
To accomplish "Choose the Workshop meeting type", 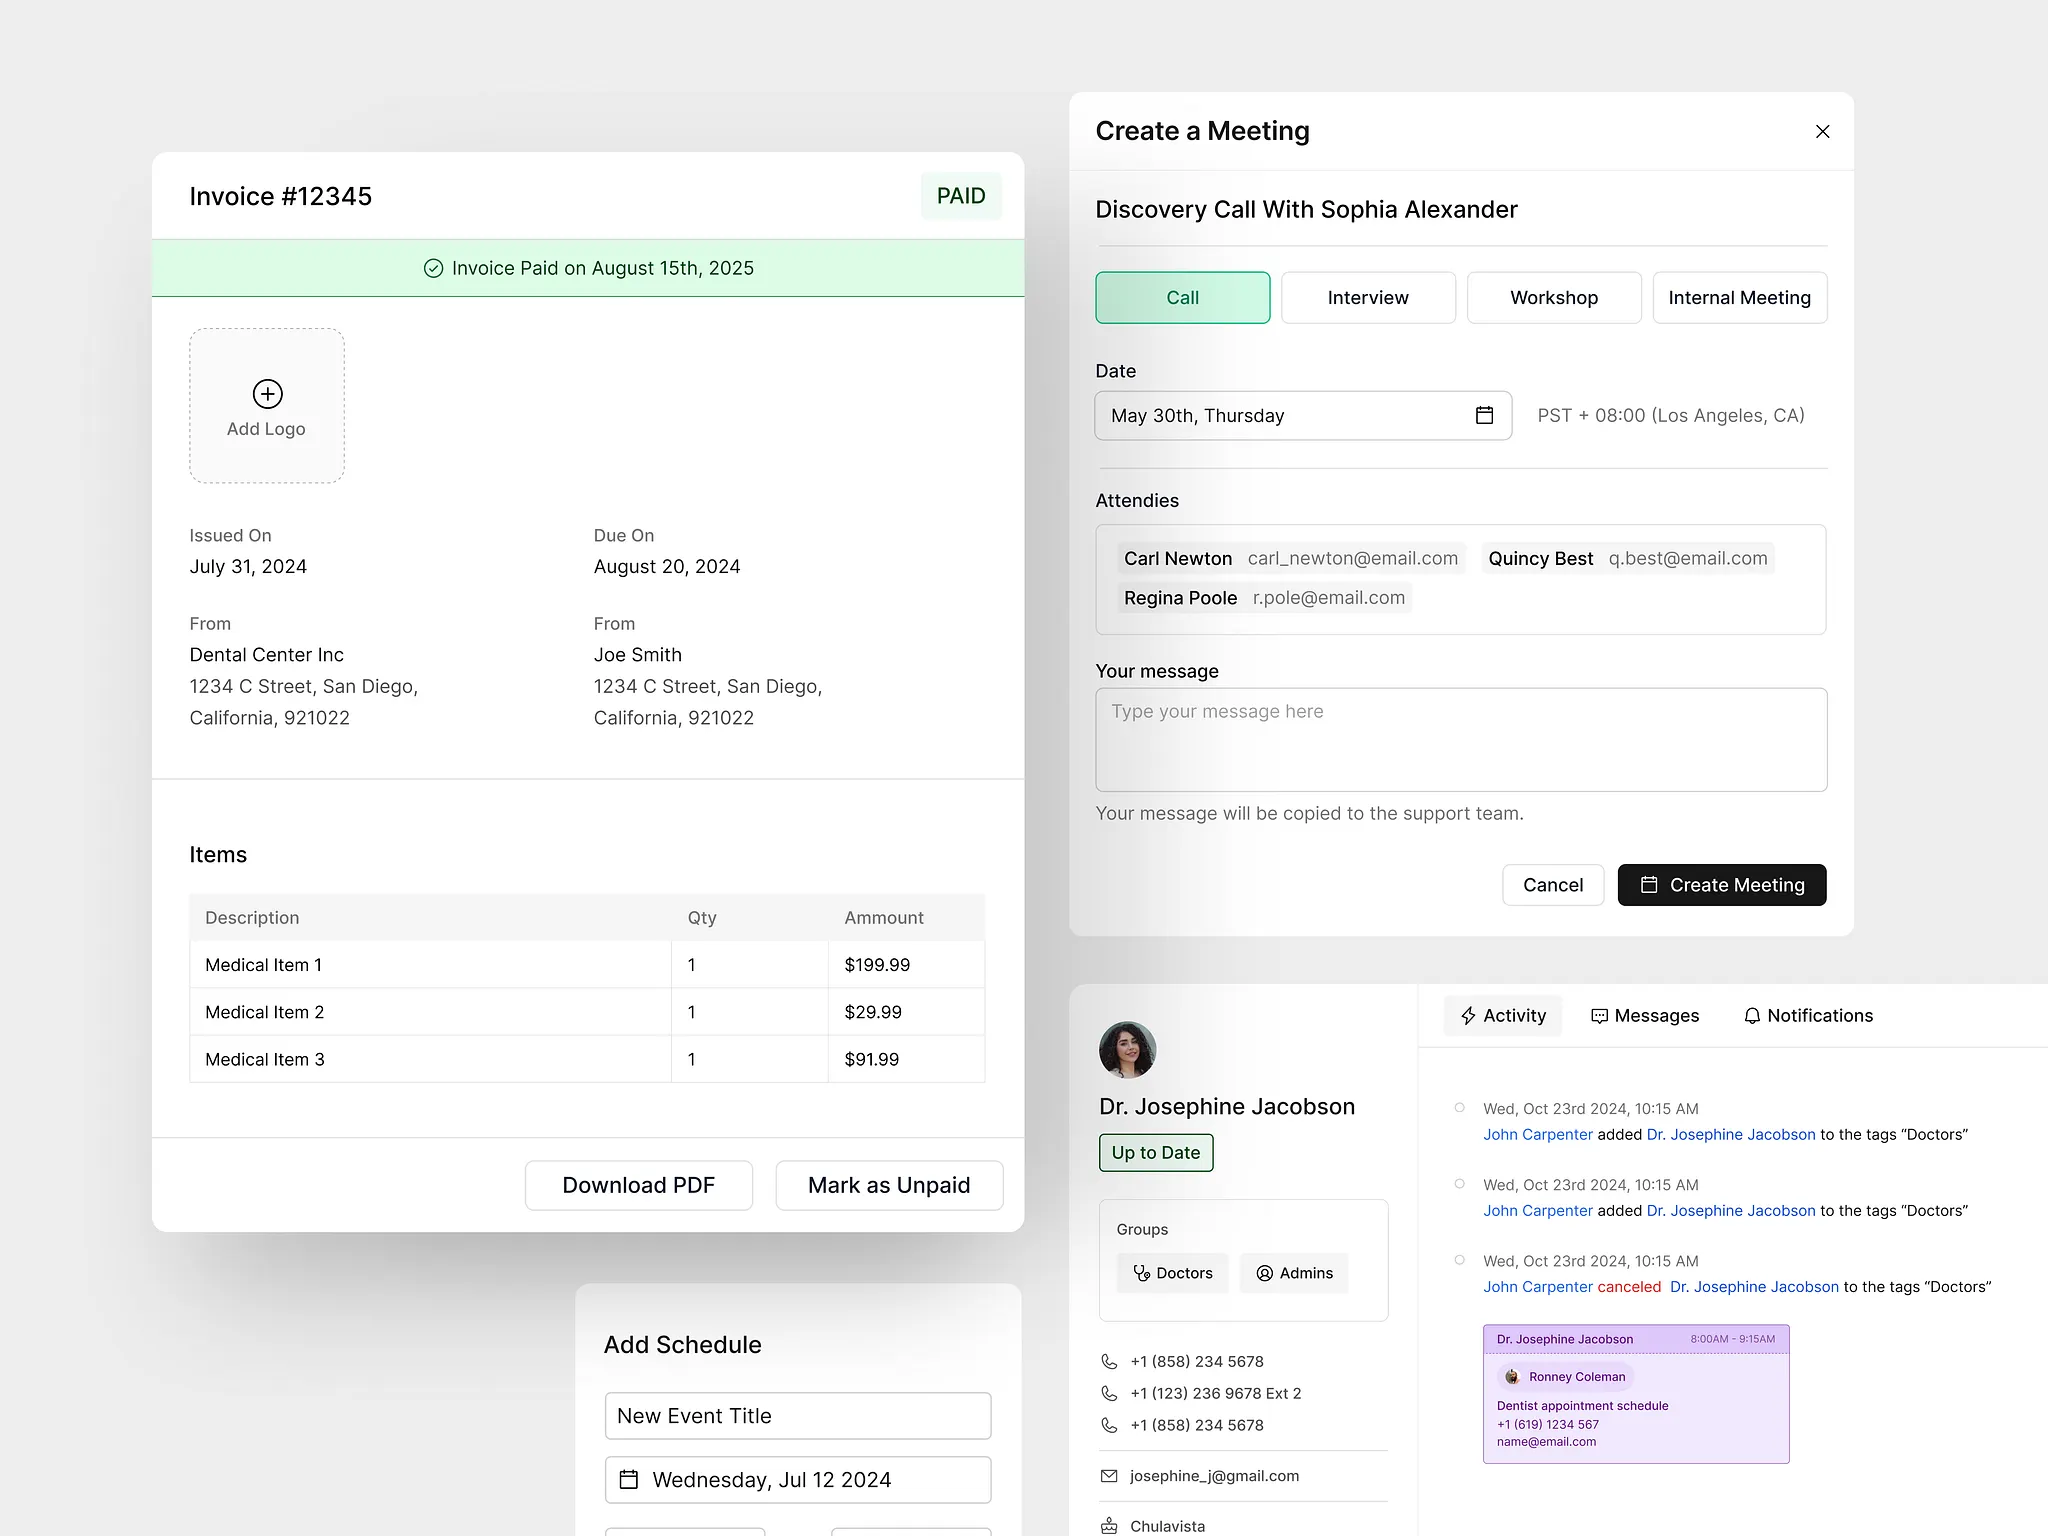I will [x=1553, y=298].
